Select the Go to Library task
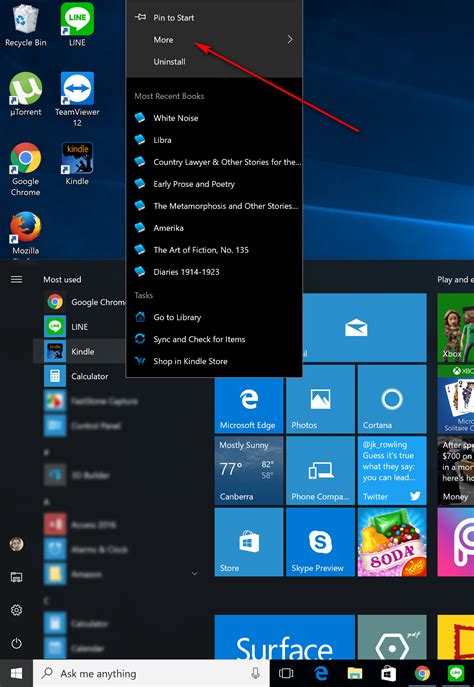Screen dimensions: 474x687 [x=214, y=317]
